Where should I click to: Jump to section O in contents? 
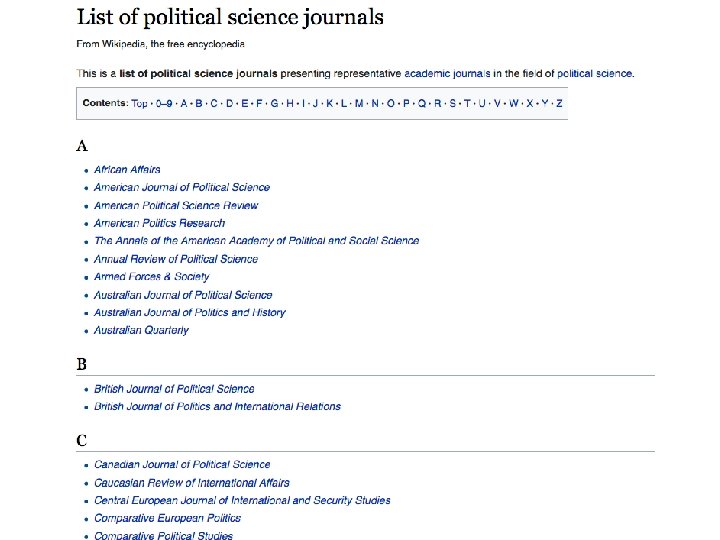coord(390,103)
